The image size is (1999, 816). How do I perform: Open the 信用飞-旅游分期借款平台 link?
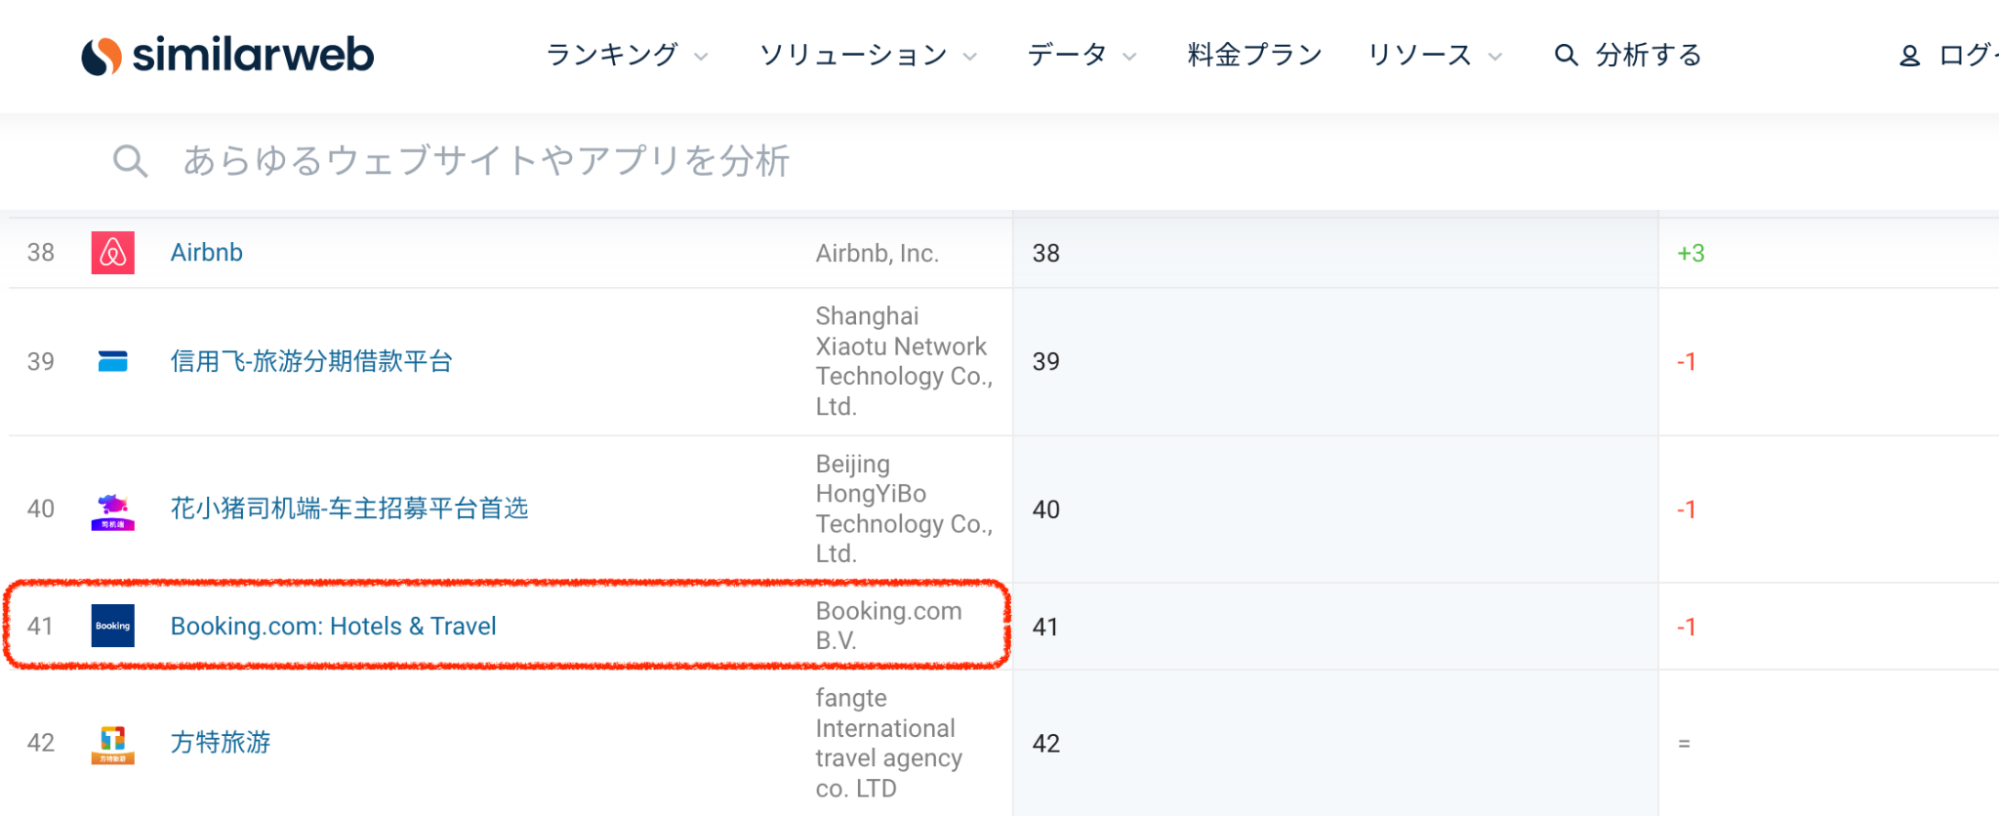[x=311, y=361]
